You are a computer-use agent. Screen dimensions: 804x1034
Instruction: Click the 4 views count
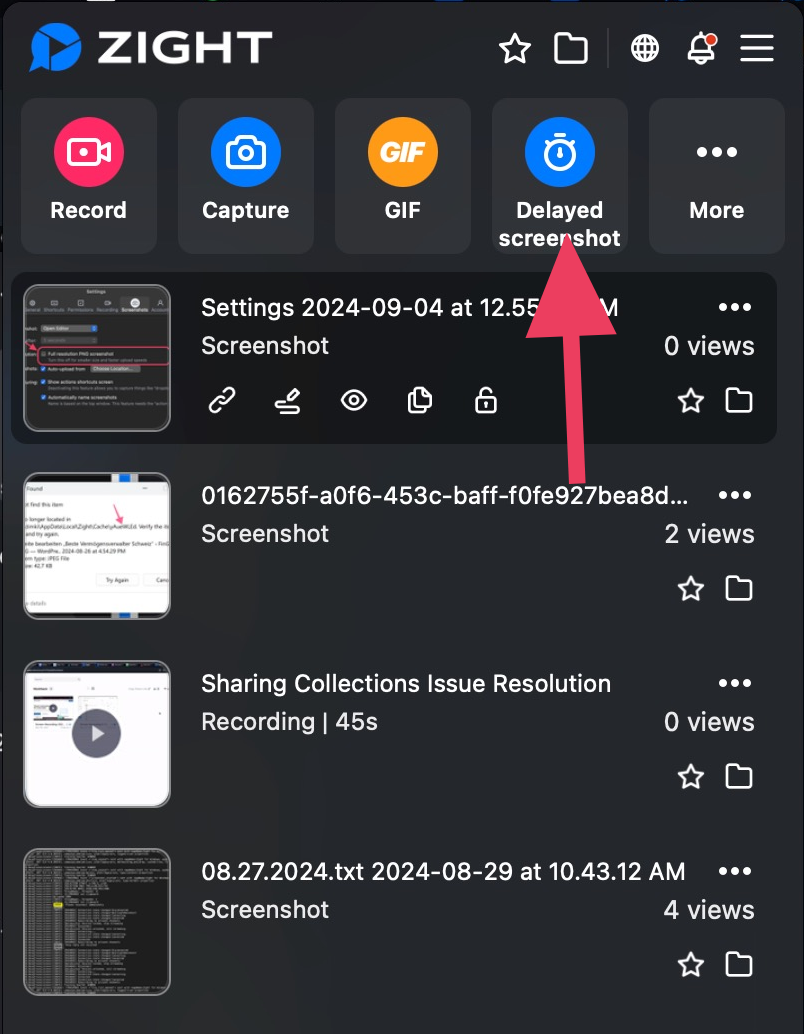709,910
